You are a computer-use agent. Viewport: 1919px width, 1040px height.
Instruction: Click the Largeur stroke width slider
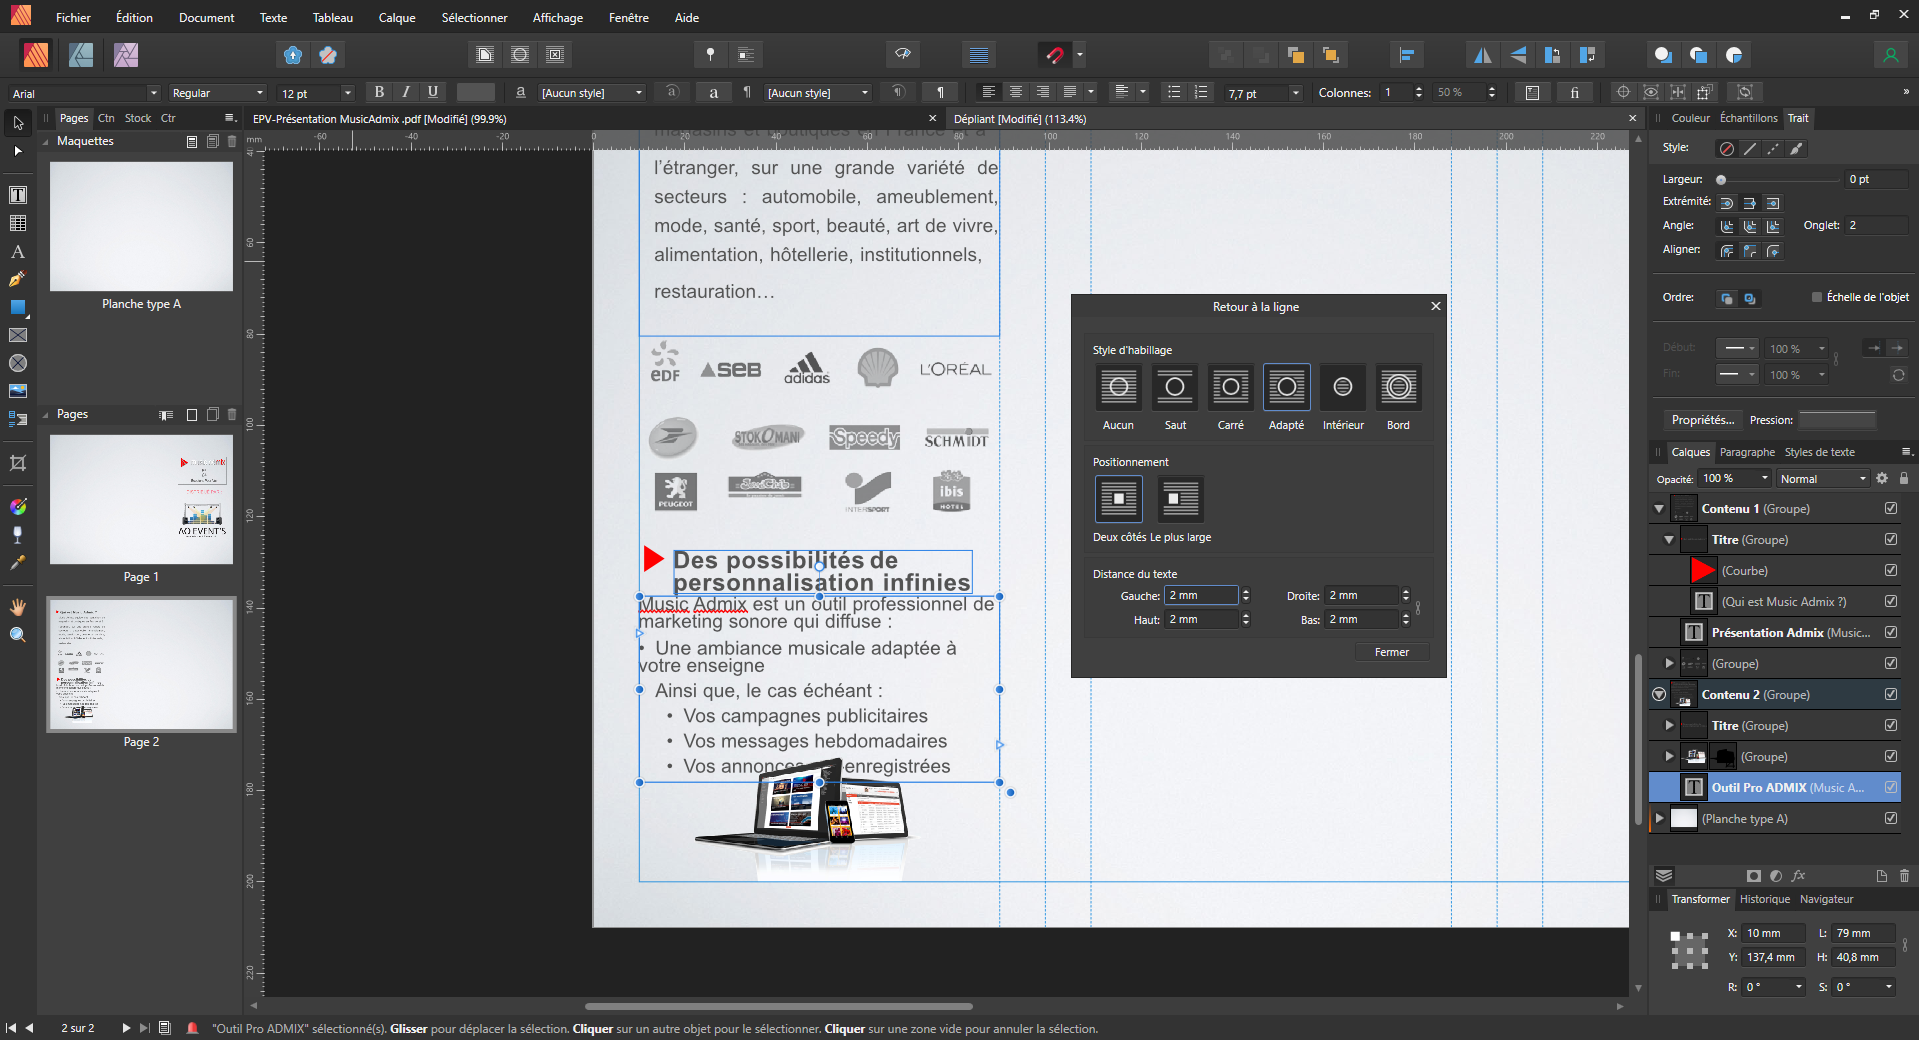[1780, 180]
